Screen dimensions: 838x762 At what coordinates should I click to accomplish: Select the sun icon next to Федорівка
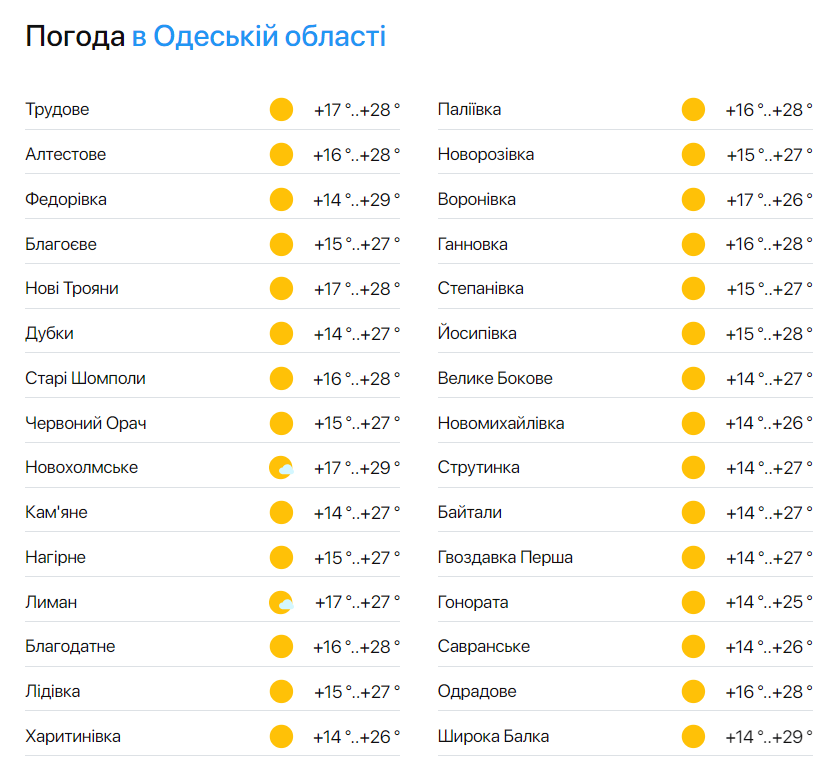(281, 199)
